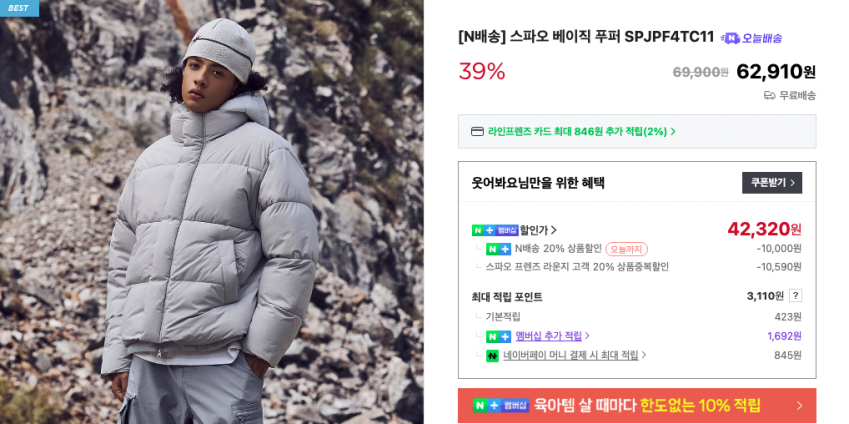Click the N+ badge before 멤버십 추가 적립
Screen dimensions: 849x424
[498, 336]
